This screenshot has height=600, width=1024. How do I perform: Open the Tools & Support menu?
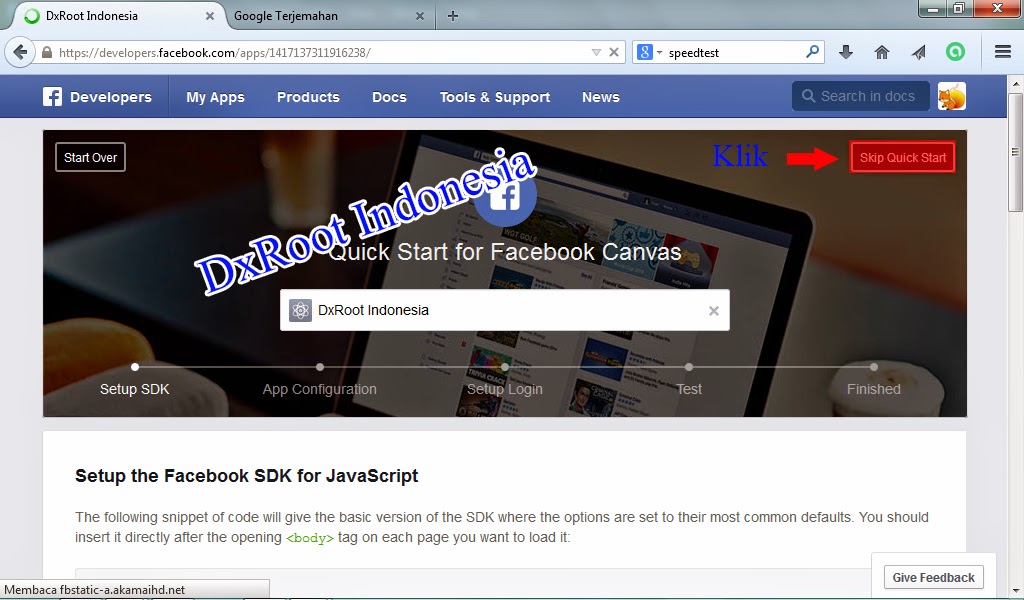495,97
